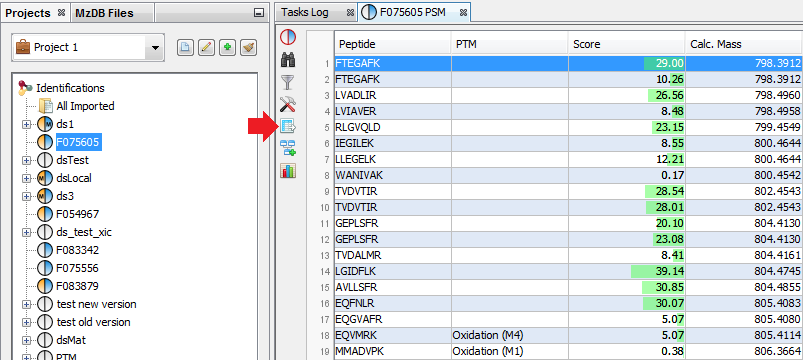Click the pencil edit project button
This screenshot has height=360, width=803.
tap(206, 47)
